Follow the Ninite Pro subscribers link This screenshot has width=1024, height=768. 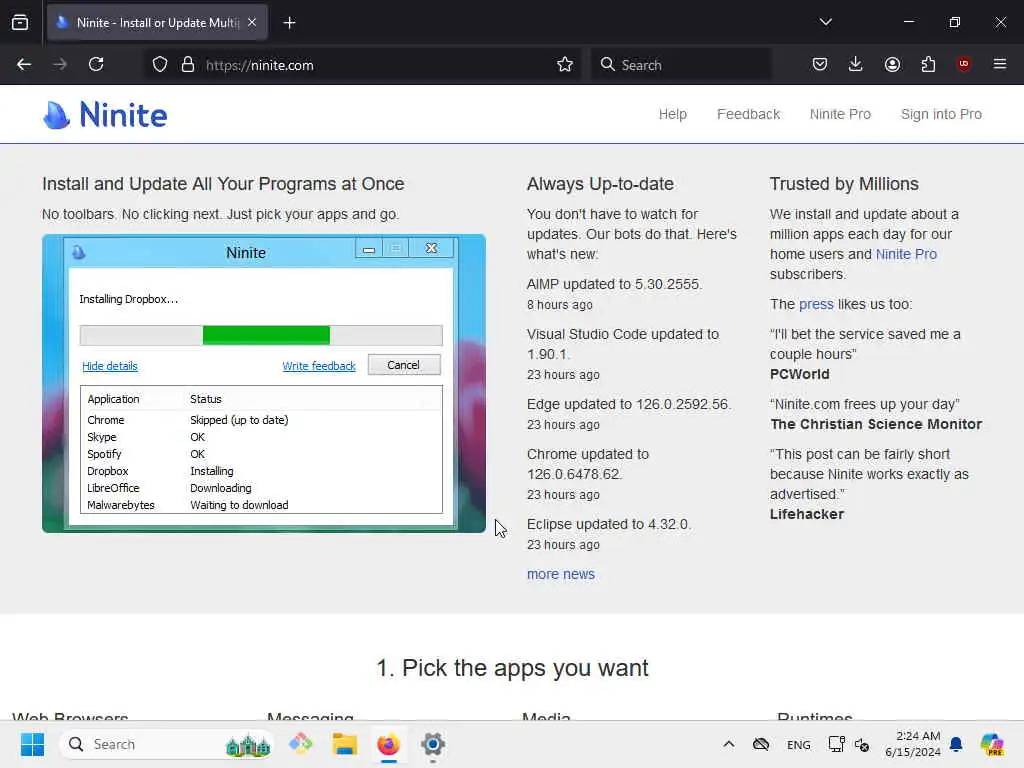(x=906, y=254)
